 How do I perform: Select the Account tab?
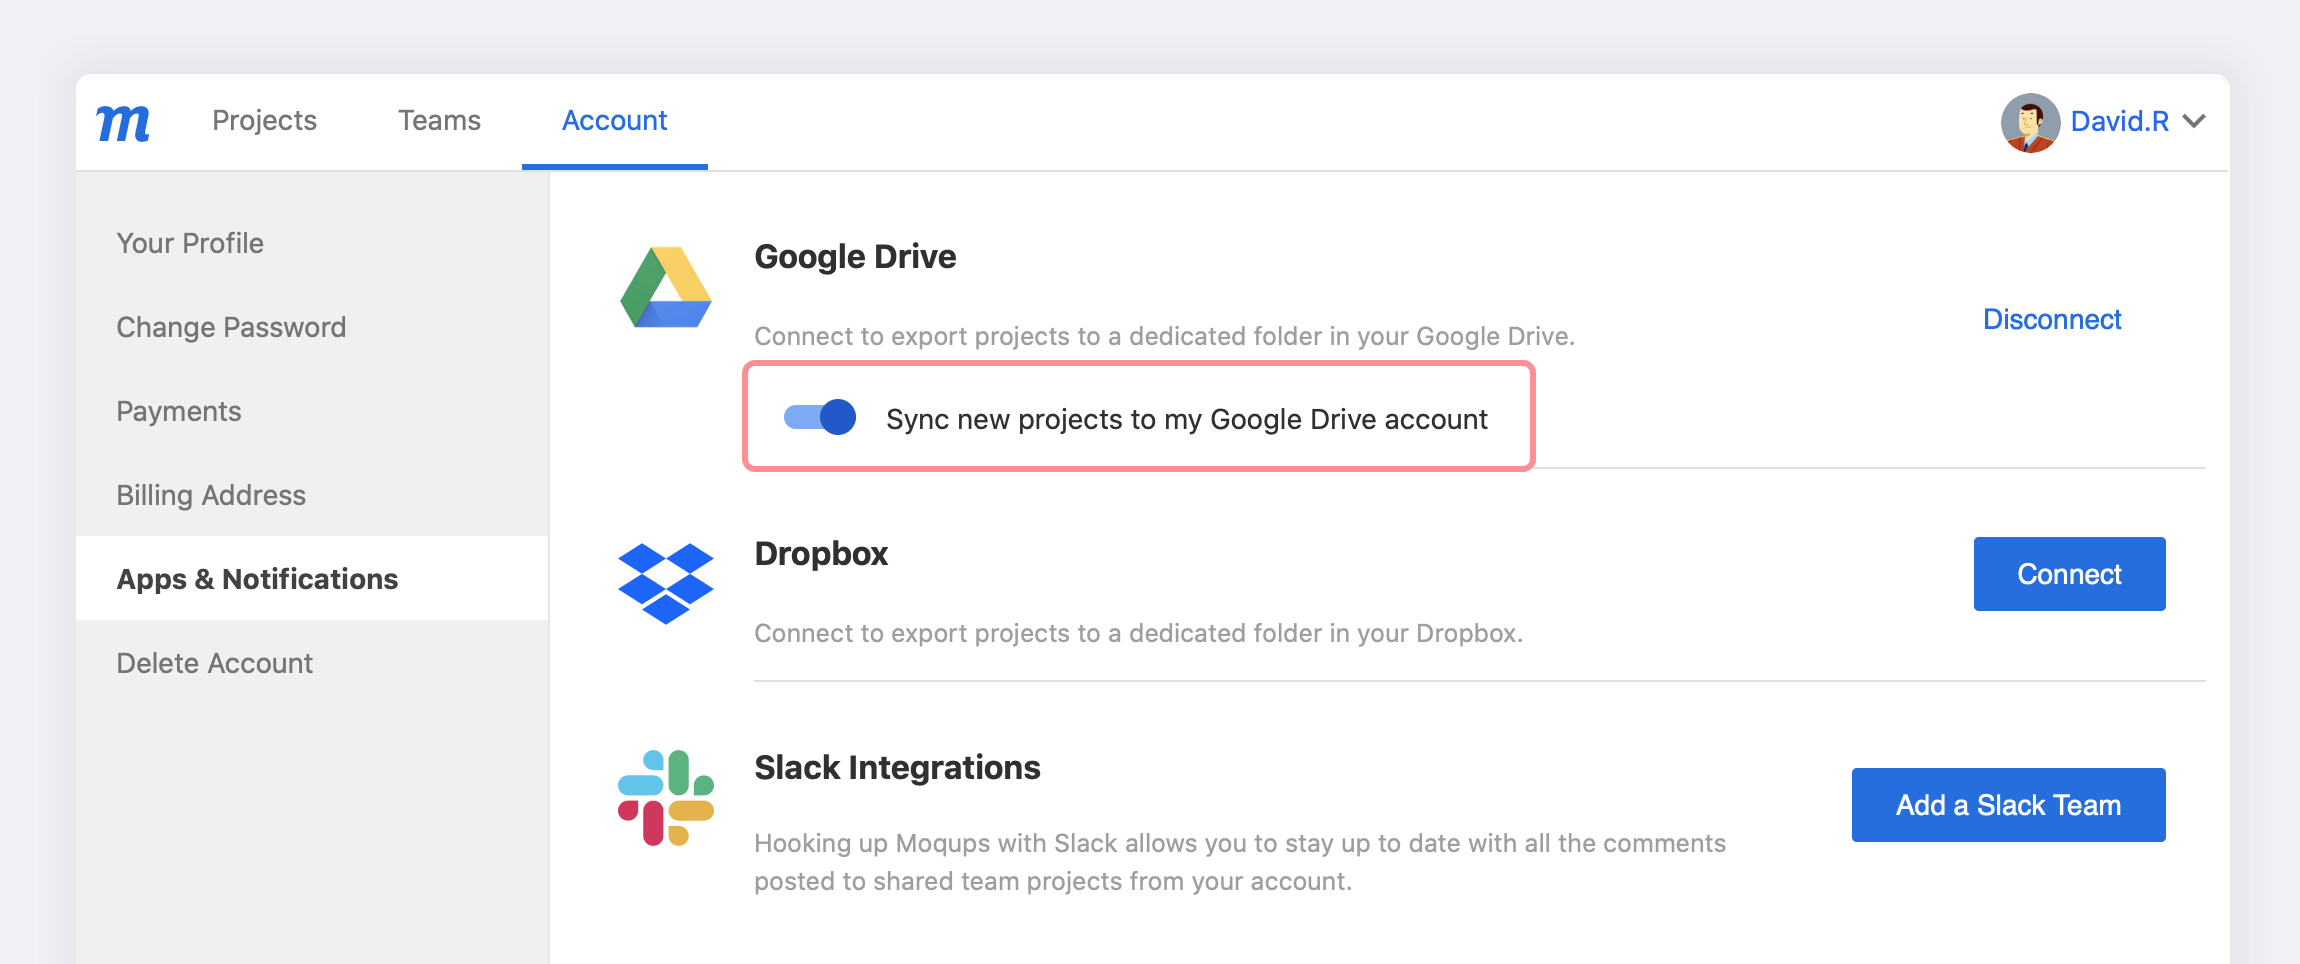[614, 120]
